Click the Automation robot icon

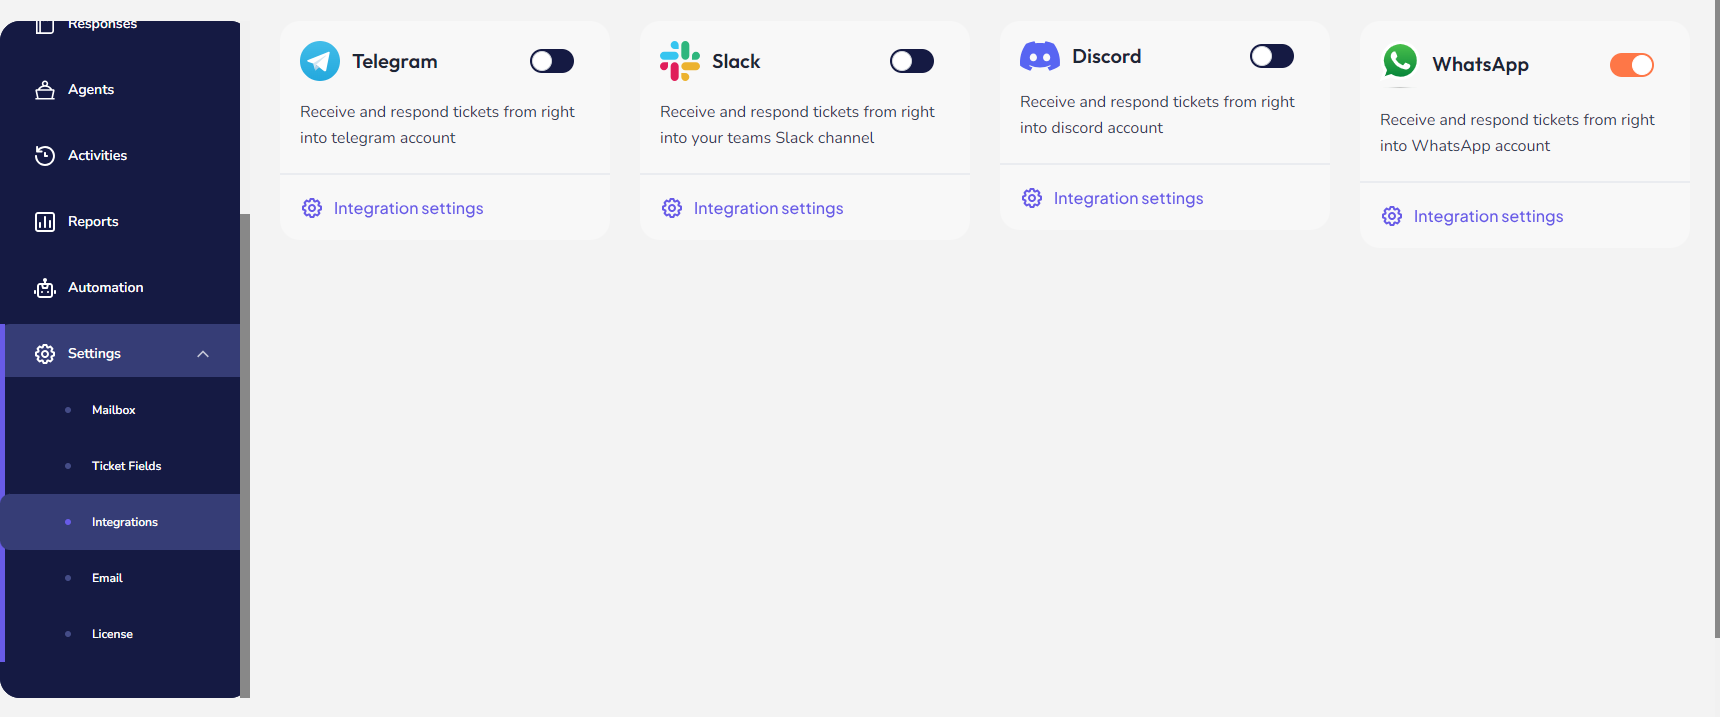coord(45,288)
